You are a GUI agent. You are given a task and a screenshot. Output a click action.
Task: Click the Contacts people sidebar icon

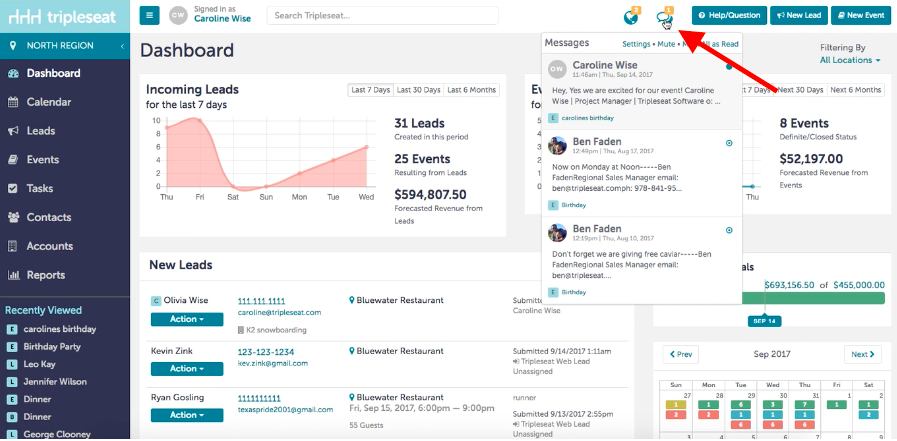point(14,217)
